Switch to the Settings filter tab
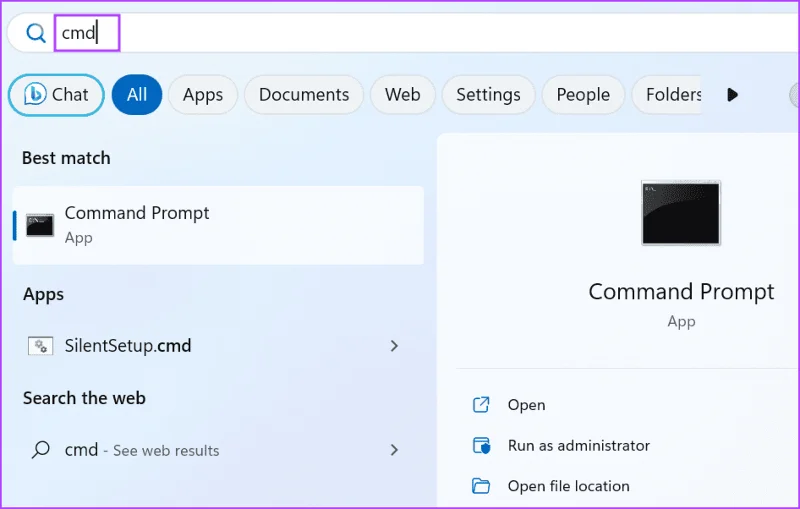Screen dimensions: 800x509 pos(488,95)
